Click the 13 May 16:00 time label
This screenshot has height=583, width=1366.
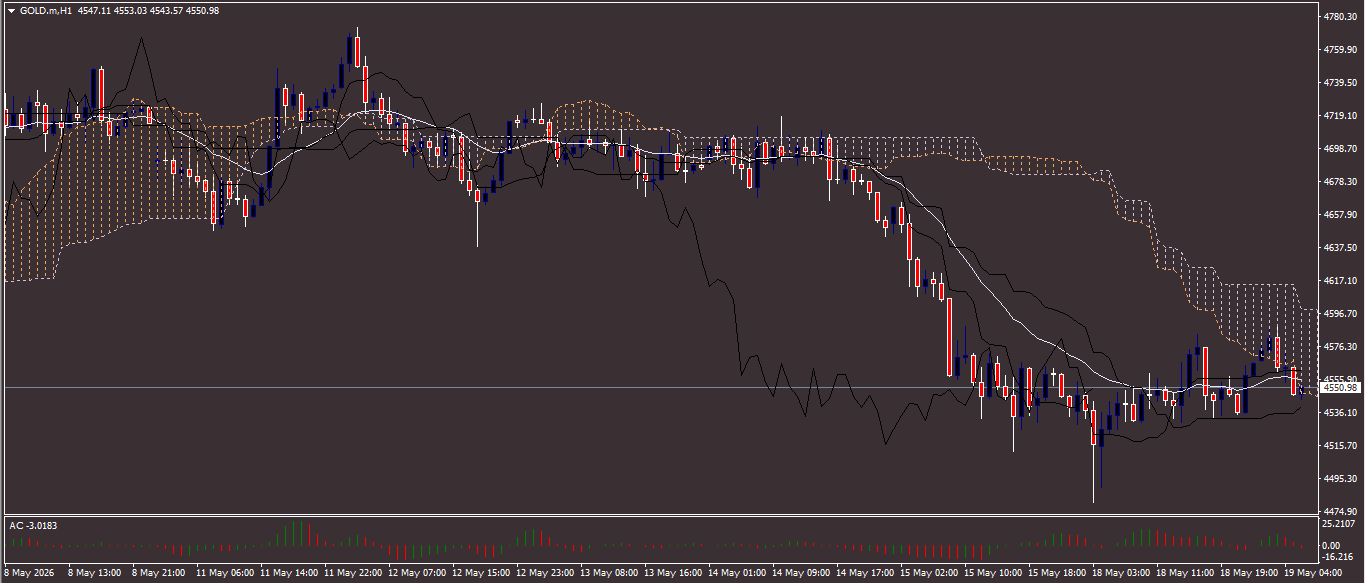[x=673, y=574]
